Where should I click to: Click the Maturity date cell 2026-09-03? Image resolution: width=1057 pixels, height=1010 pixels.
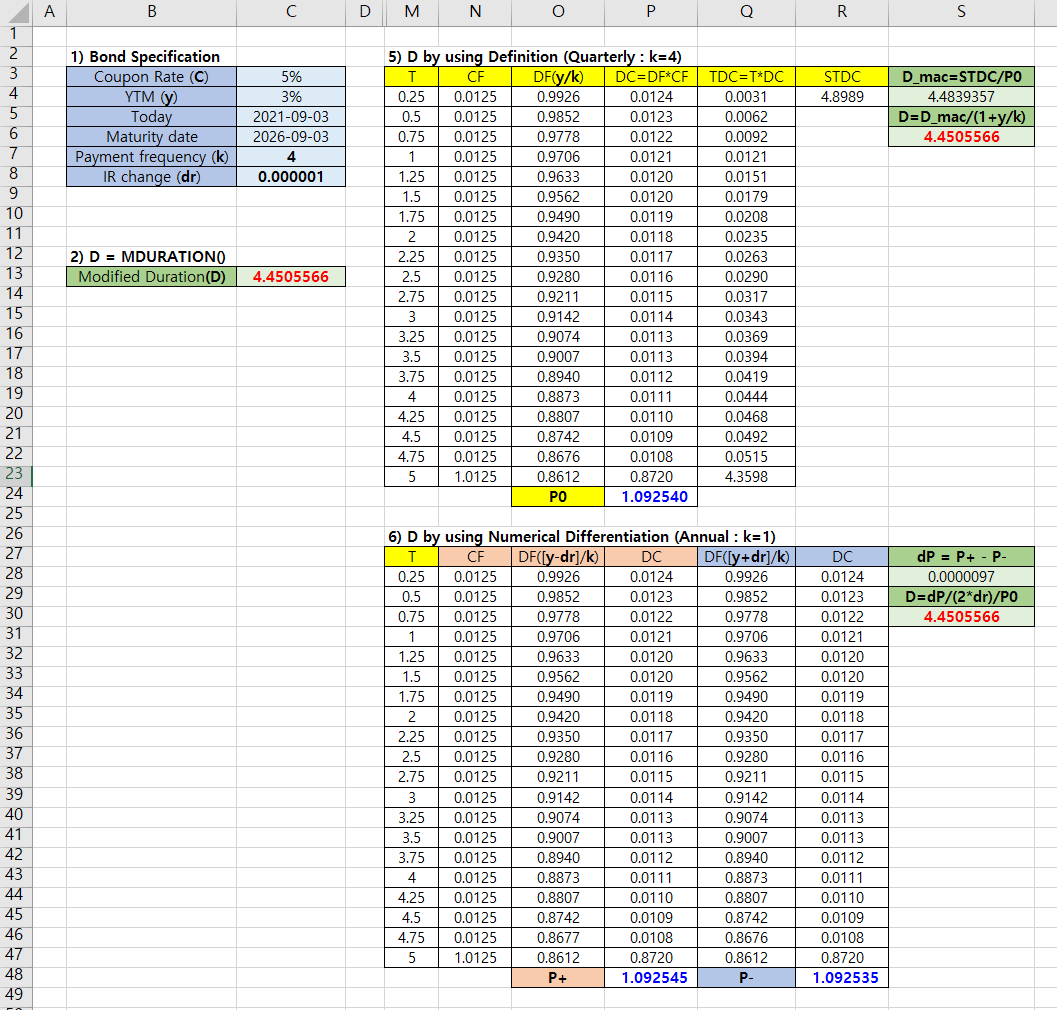291,136
